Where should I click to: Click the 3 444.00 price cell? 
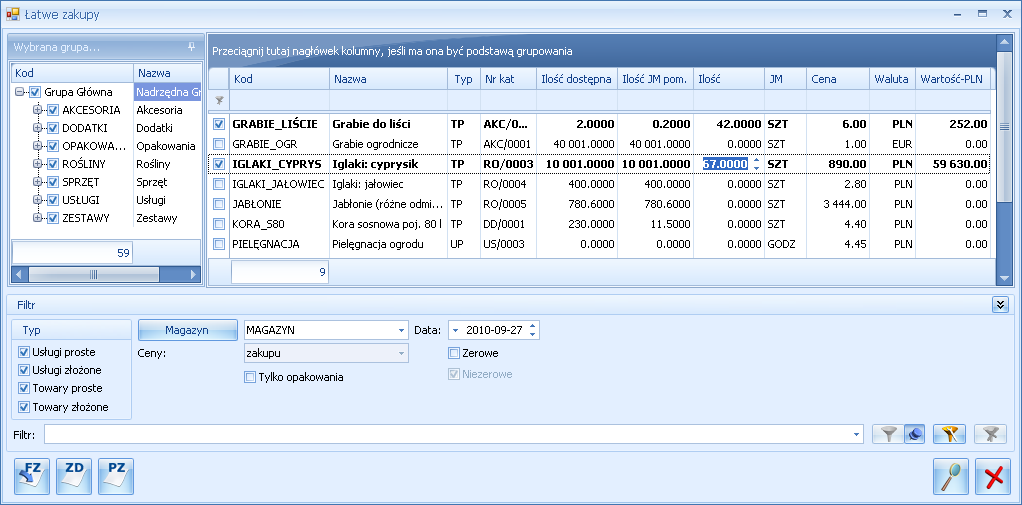click(x=839, y=204)
